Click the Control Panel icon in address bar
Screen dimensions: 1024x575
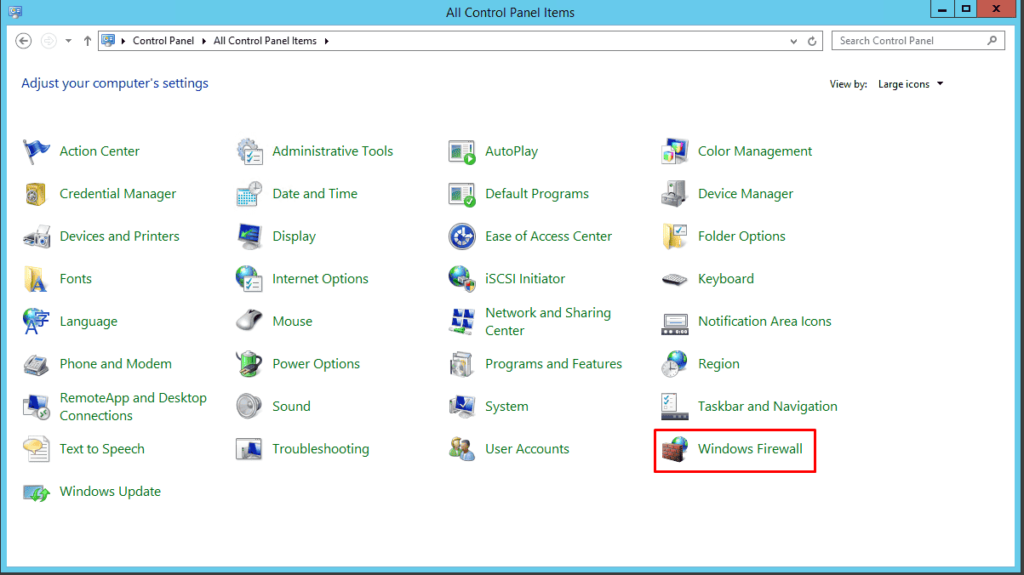tap(108, 41)
